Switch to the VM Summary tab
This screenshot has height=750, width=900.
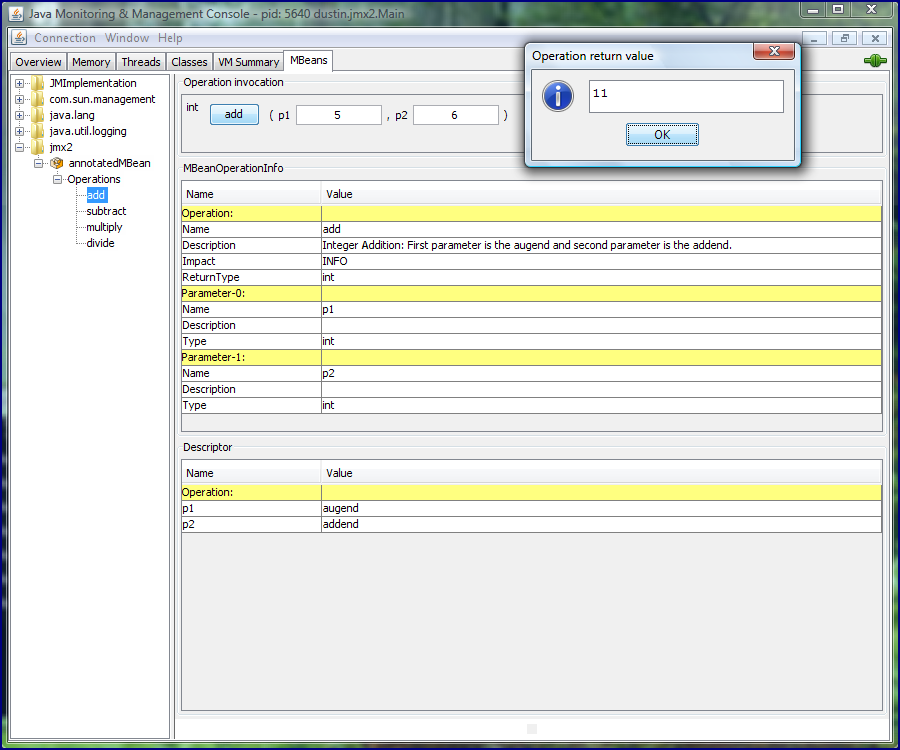pos(249,62)
